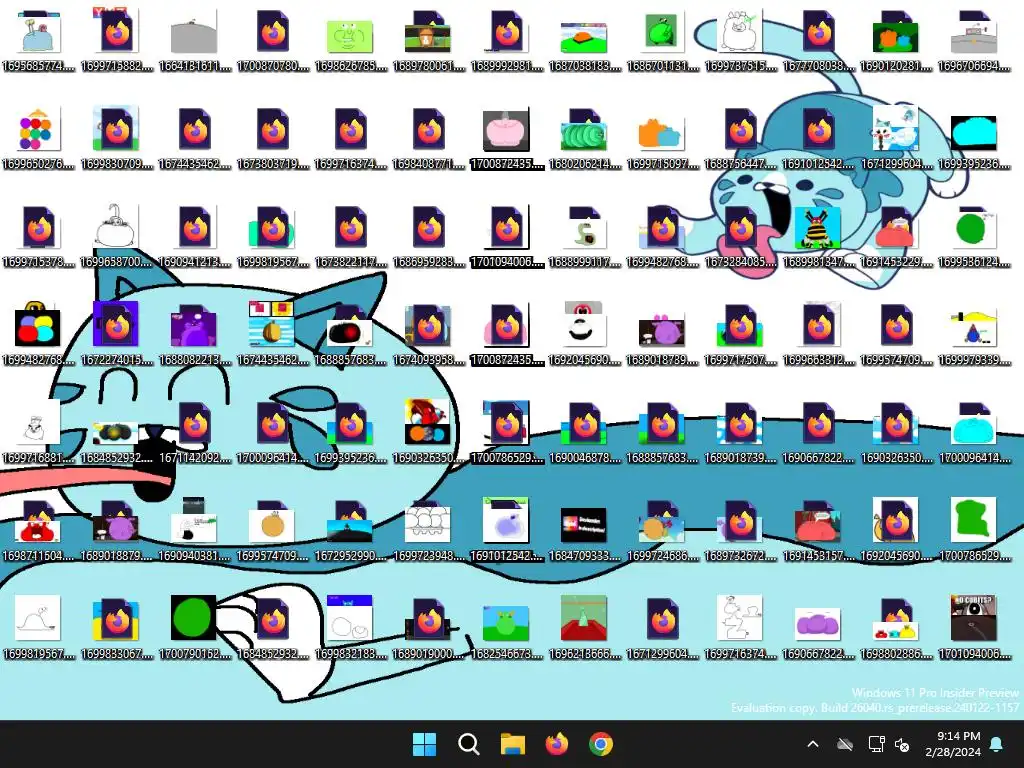Image resolution: width=1024 pixels, height=768 pixels.
Task: Expand hidden system tray icons chevron
Action: click(813, 744)
